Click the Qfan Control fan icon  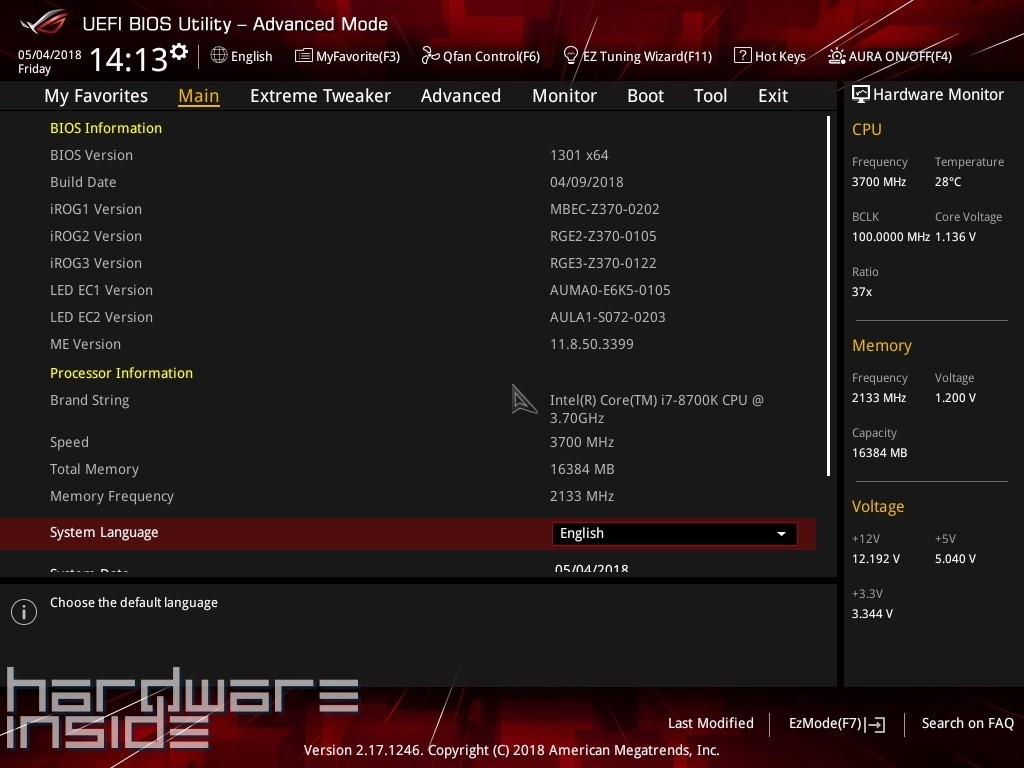click(x=430, y=56)
